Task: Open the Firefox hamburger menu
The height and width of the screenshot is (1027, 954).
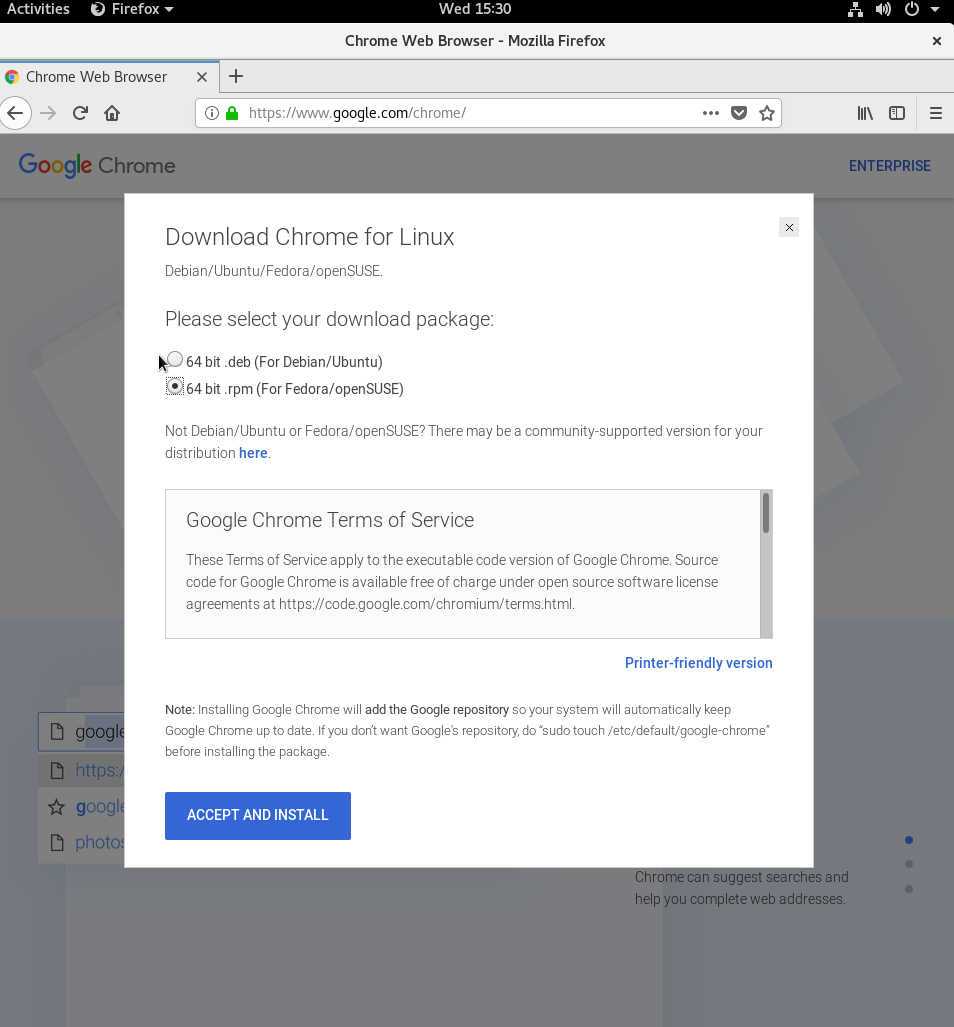Action: [936, 113]
